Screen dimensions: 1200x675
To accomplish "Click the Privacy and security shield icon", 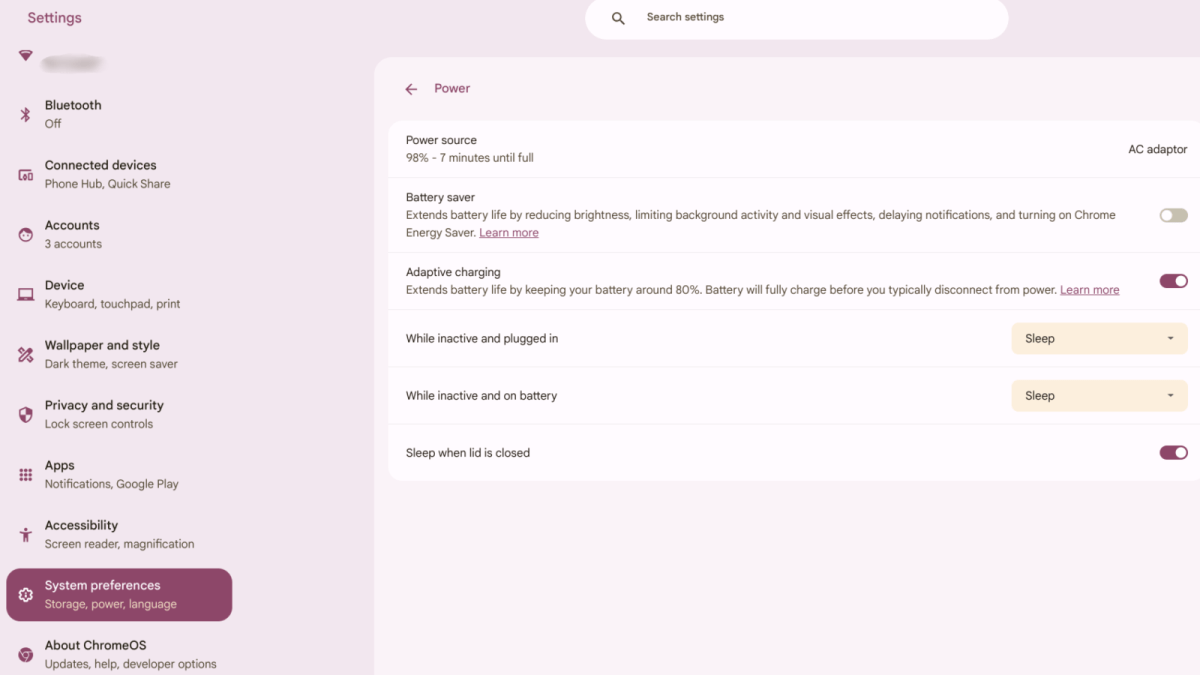I will 25,413.
